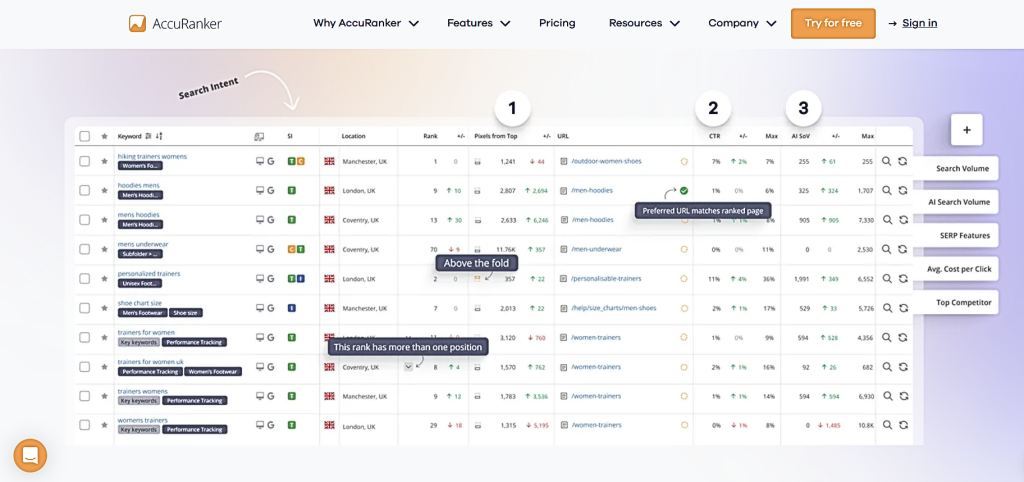Check the personalized trainers row
The image size is (1024, 482).
click(84, 278)
